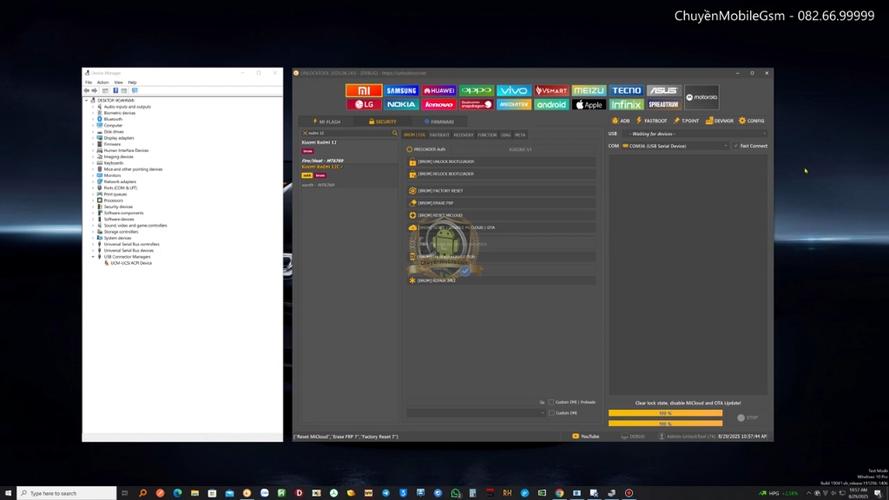This screenshot has width=889, height=500.
Task: Open the Action menu in Device Manager
Action: [x=103, y=83]
